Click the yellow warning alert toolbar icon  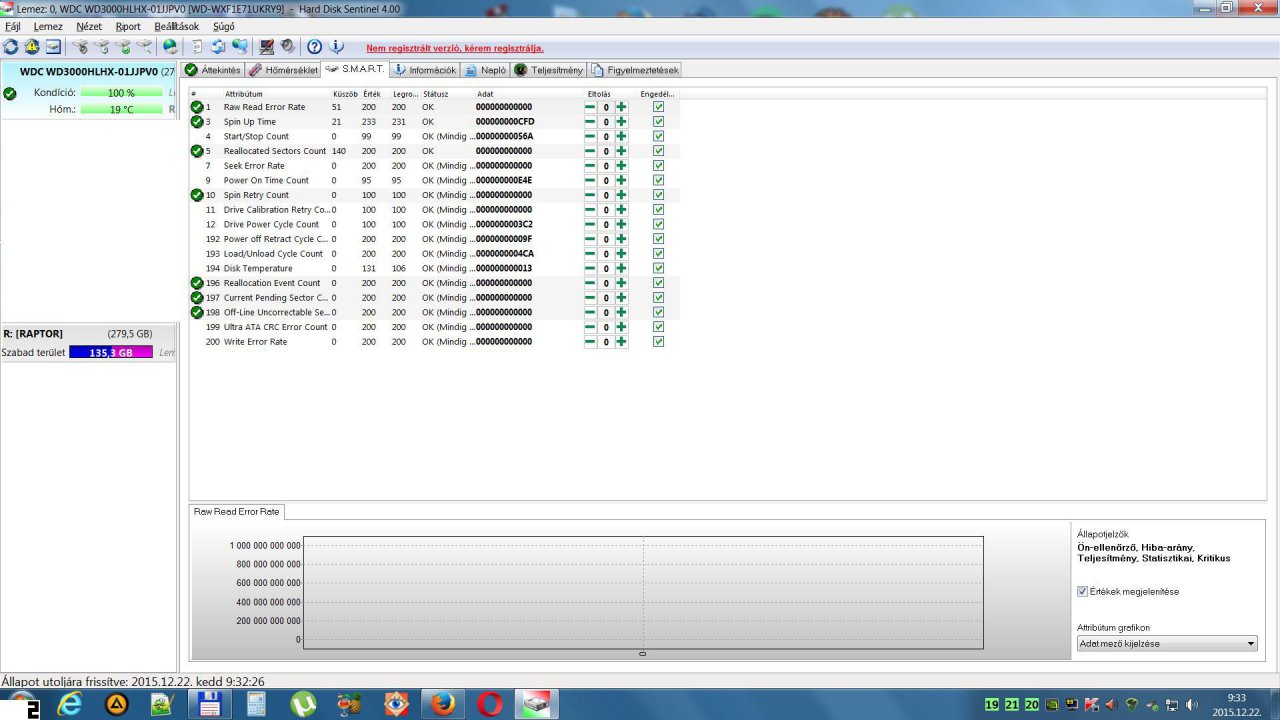(32, 47)
